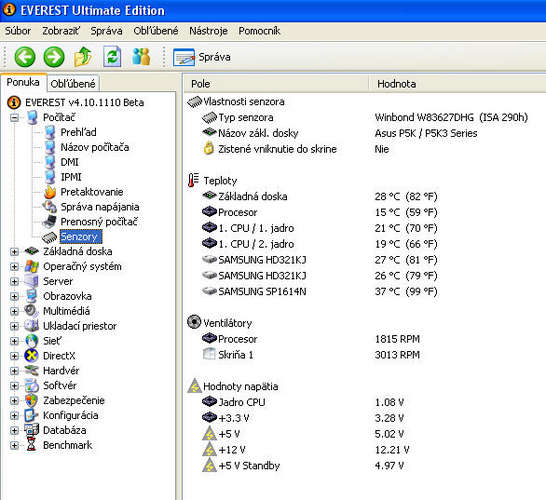
Task: Click the Konfigurácia category icon
Action: (31, 415)
